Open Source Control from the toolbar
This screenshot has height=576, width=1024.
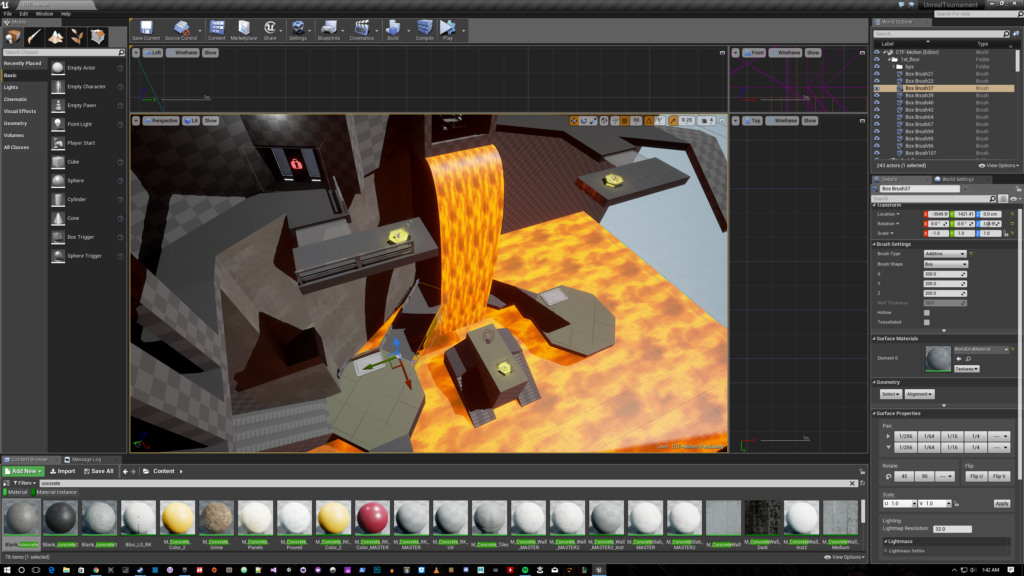(x=181, y=30)
